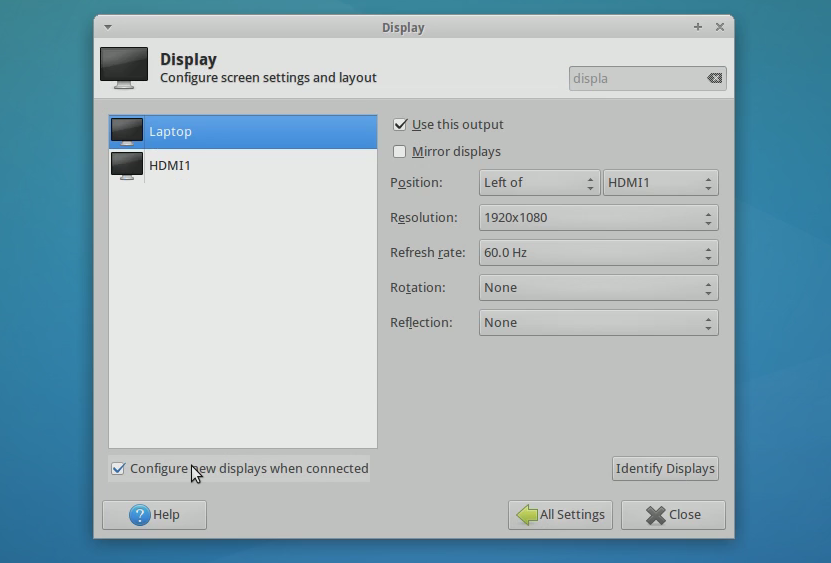The height and width of the screenshot is (563, 831).
Task: Toggle the Use this output checkbox
Action: (x=400, y=125)
